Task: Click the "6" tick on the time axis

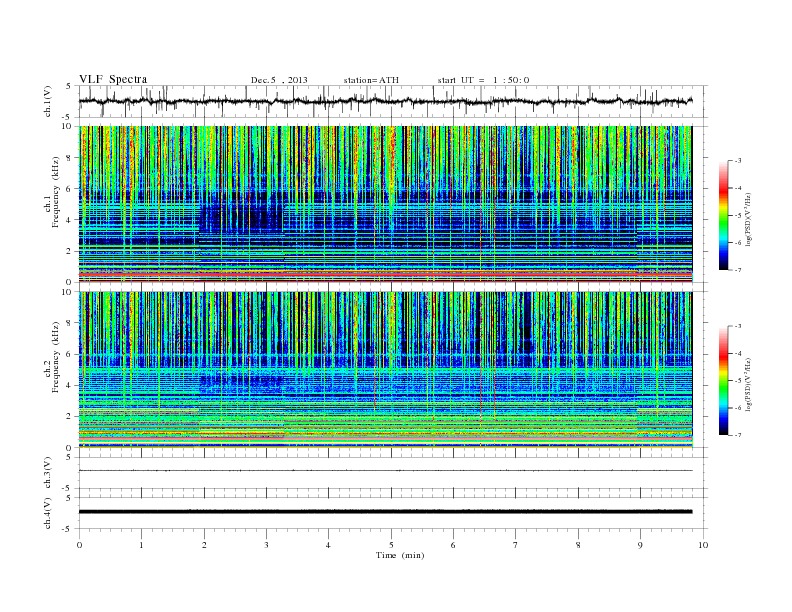Action: (453, 545)
